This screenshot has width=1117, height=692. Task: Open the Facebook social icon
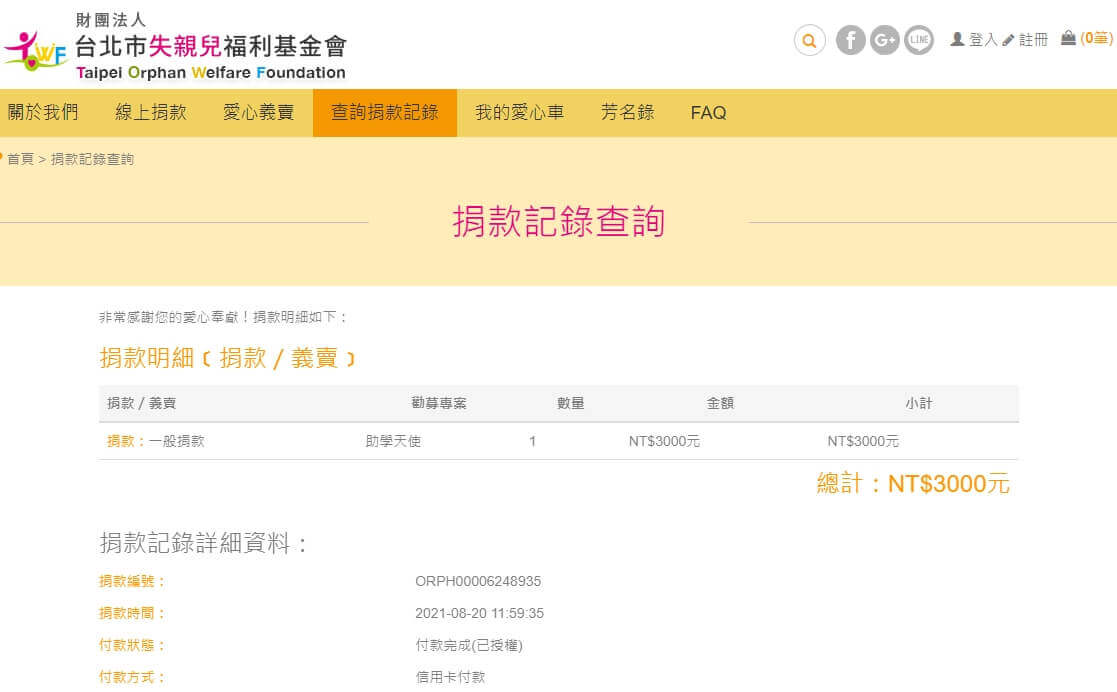(850, 40)
